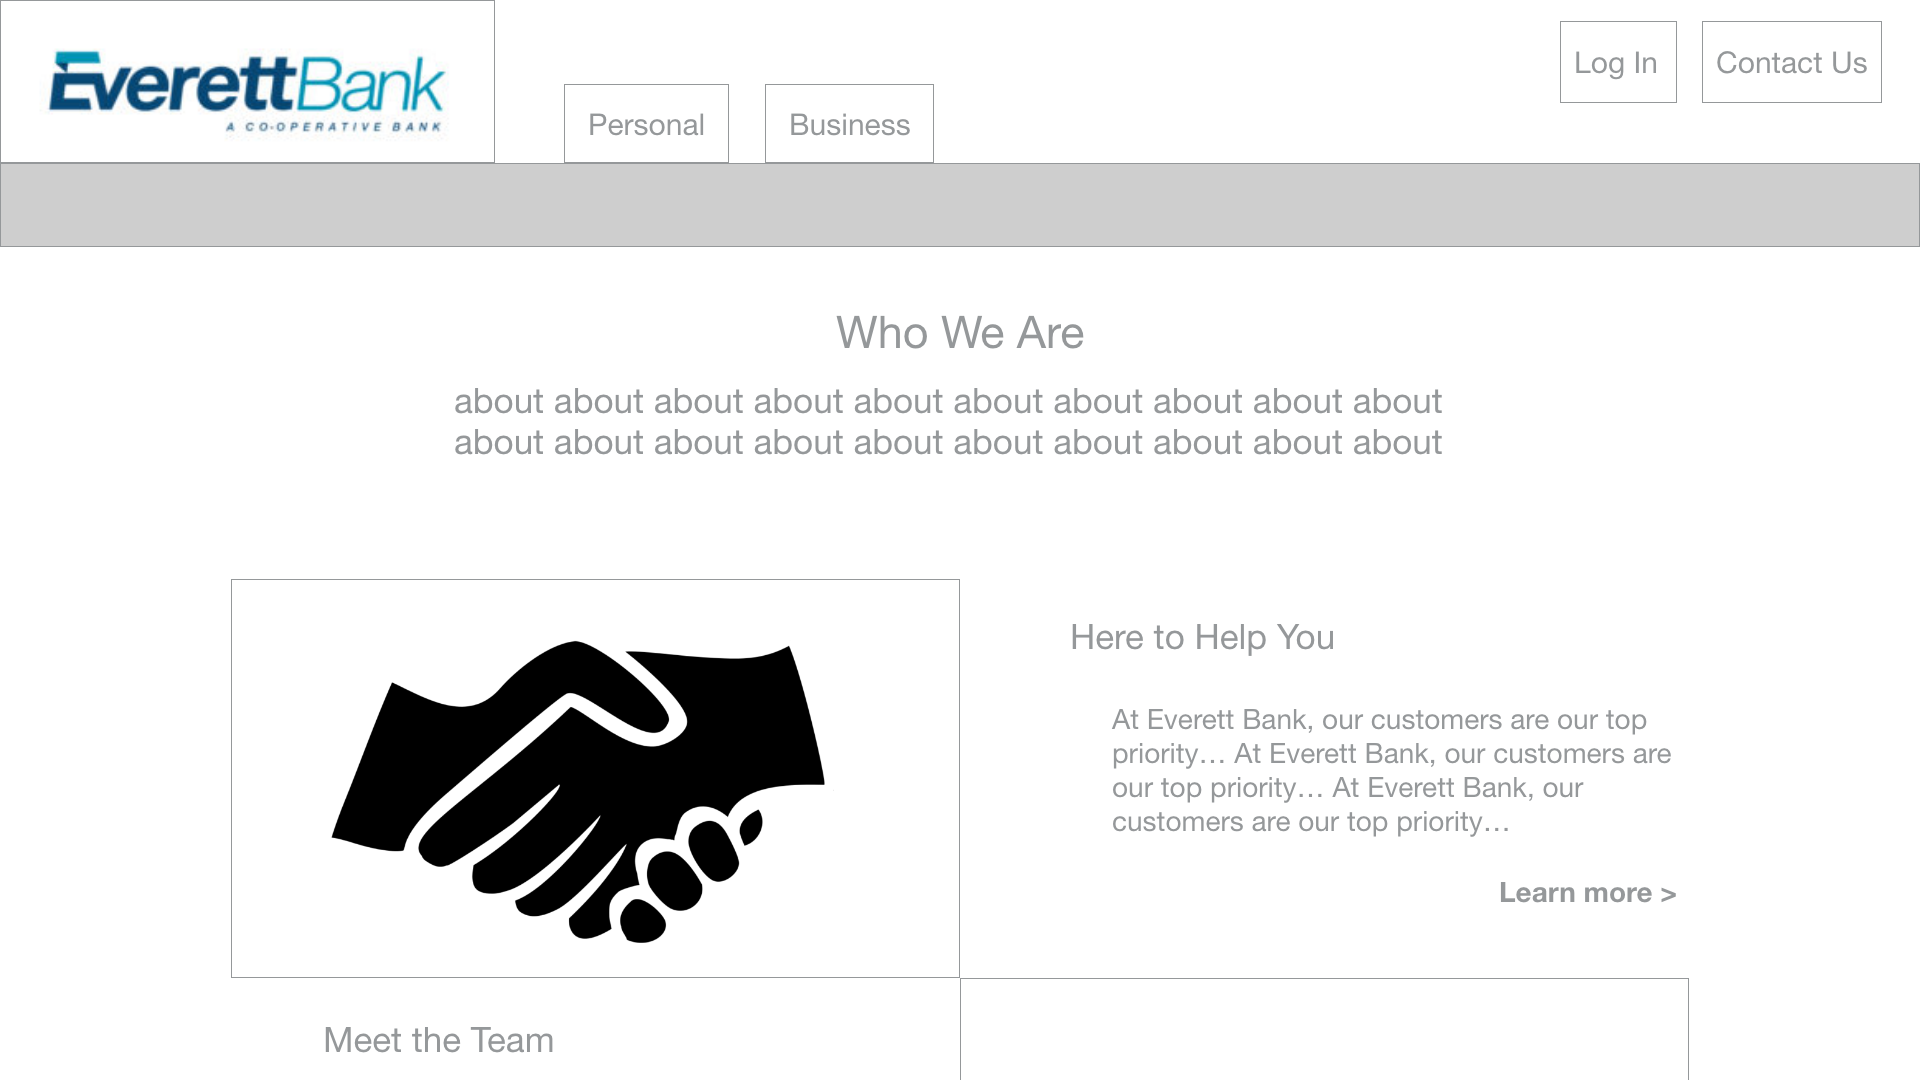The image size is (1920, 1080).
Task: Switch to the Business tab
Action: [849, 124]
